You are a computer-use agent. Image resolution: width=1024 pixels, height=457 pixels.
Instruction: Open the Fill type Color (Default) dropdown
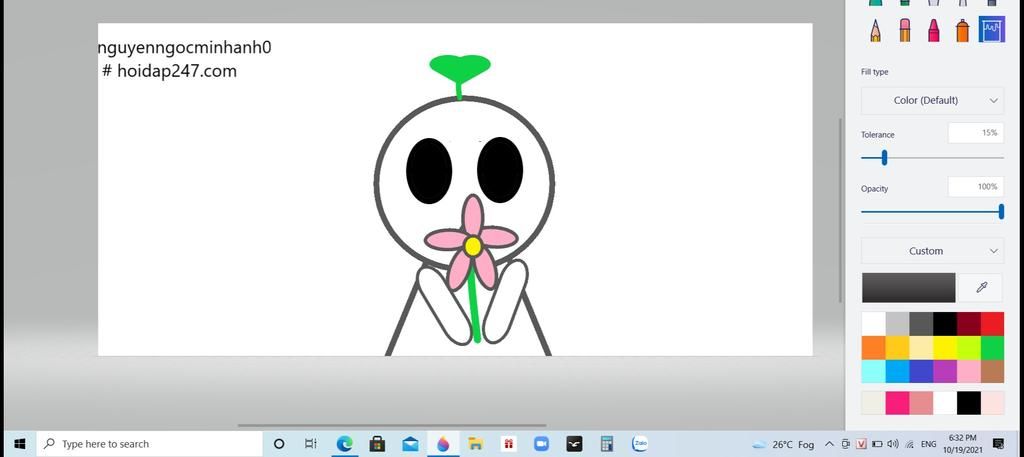pos(933,101)
